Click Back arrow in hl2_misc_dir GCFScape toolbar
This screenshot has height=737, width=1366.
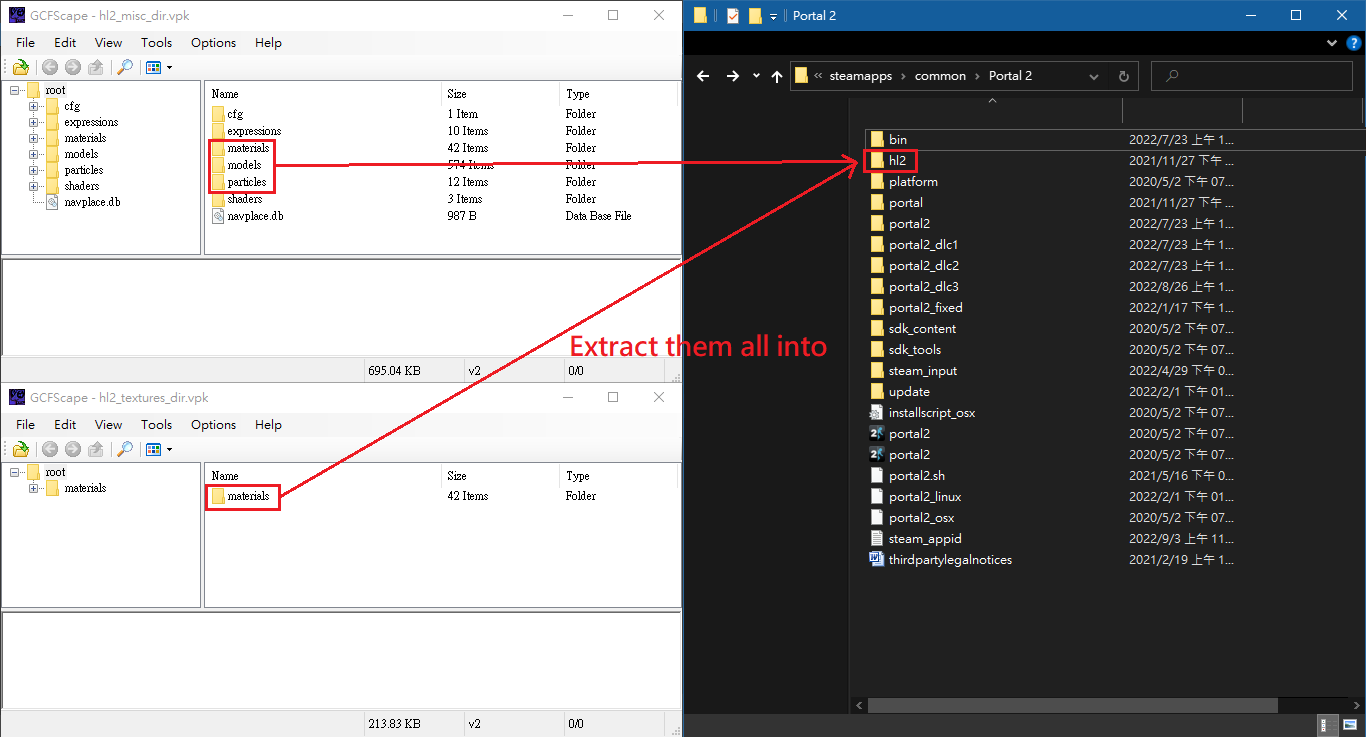coord(50,67)
